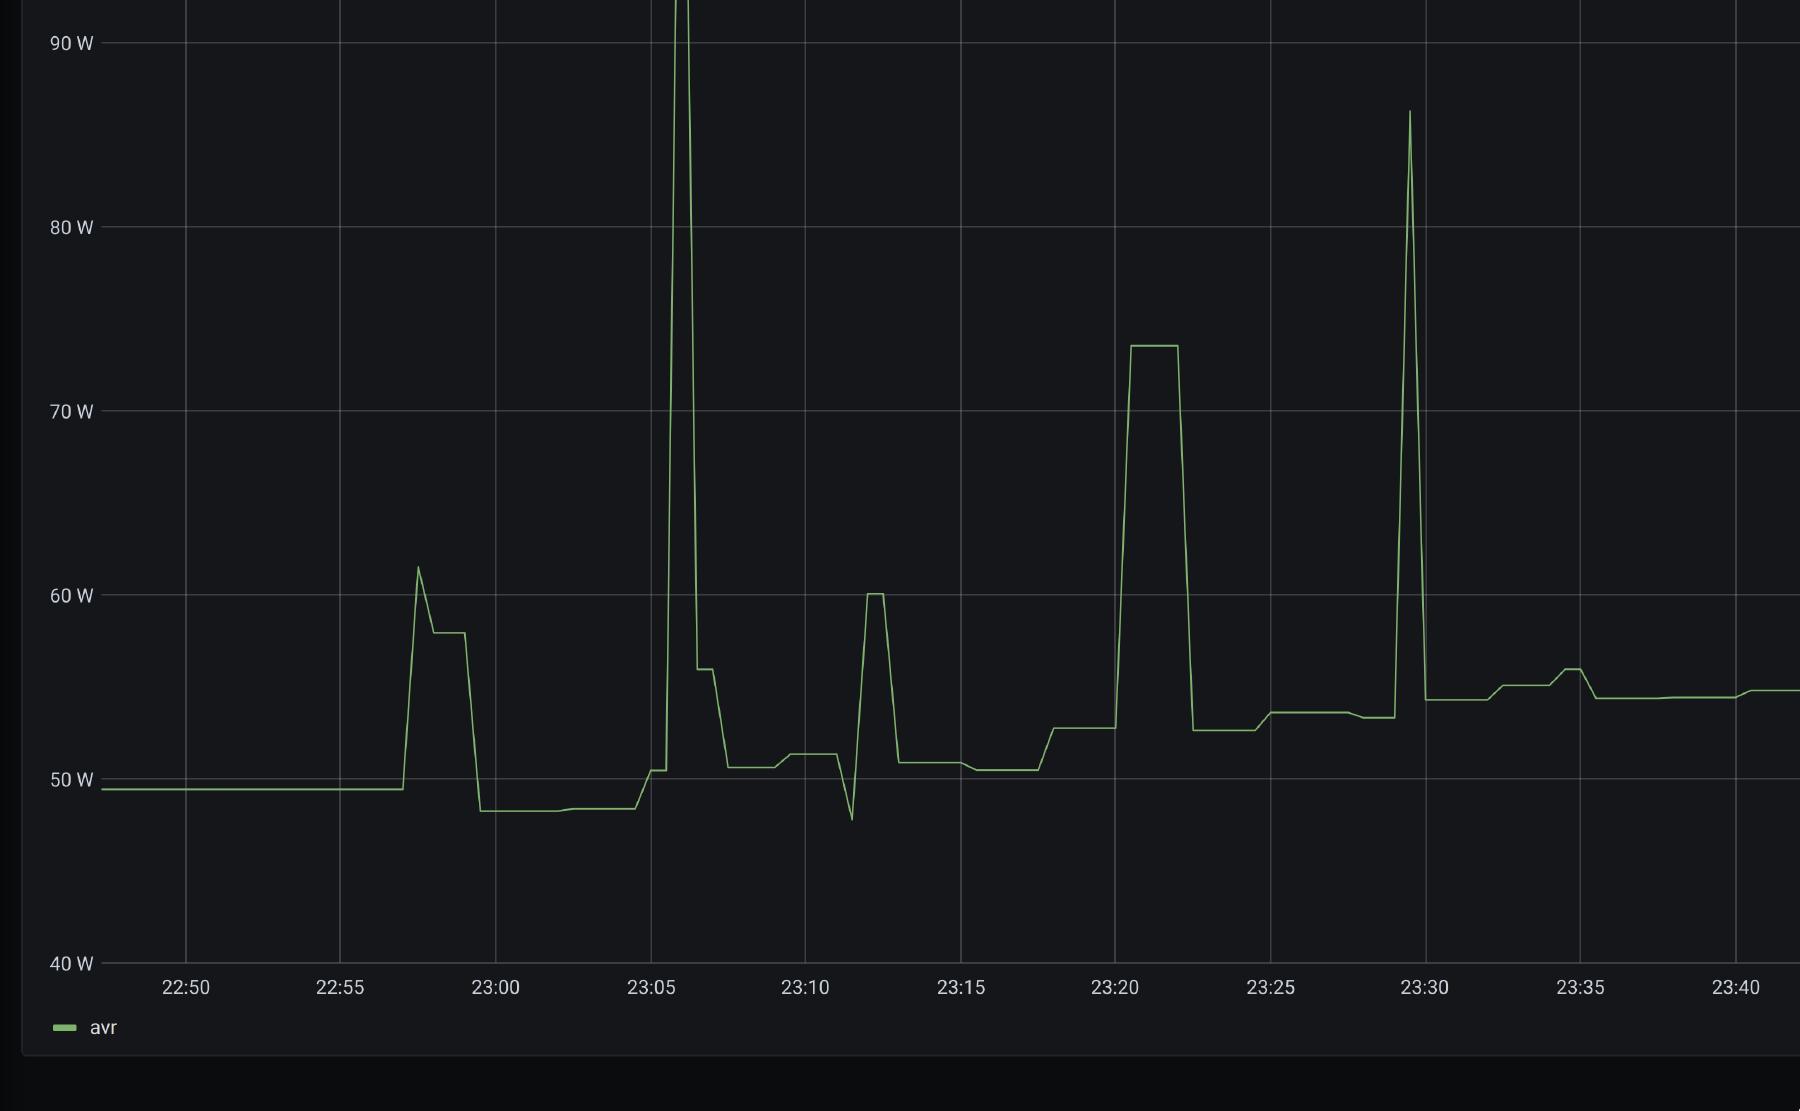This screenshot has width=1800, height=1111.
Task: Select the 23:05 time axis label
Action: [651, 987]
